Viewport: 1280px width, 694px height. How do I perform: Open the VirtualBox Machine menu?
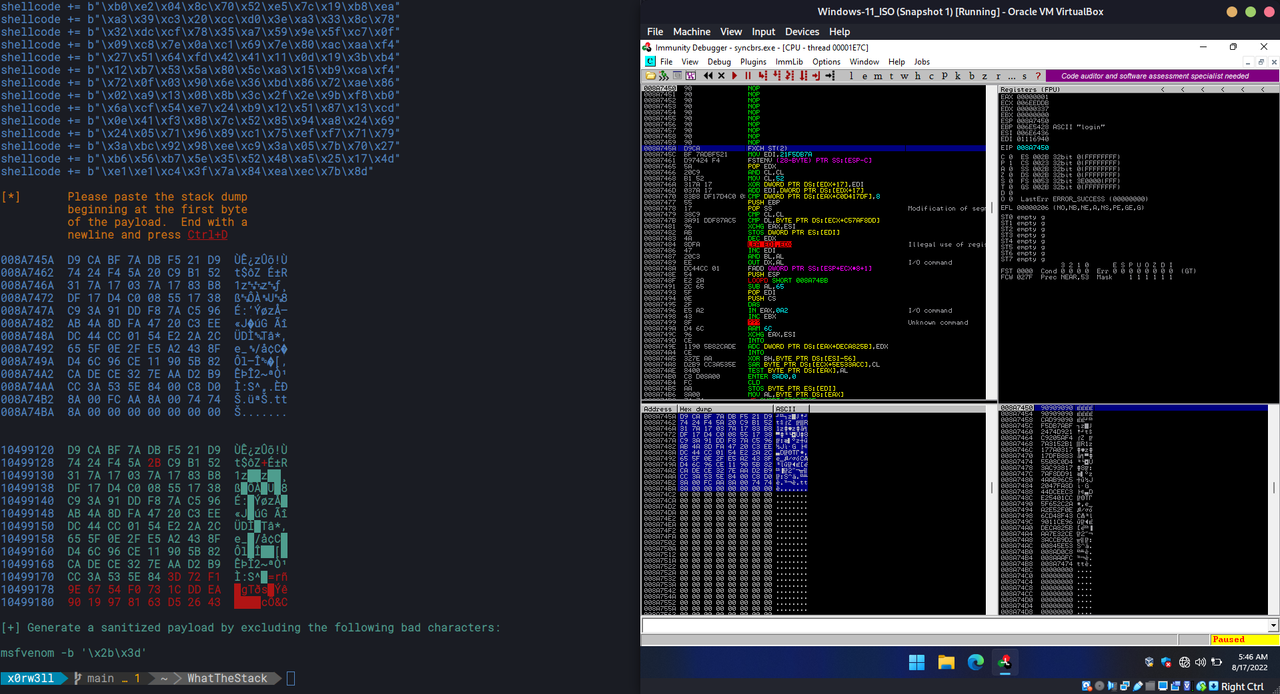(692, 32)
